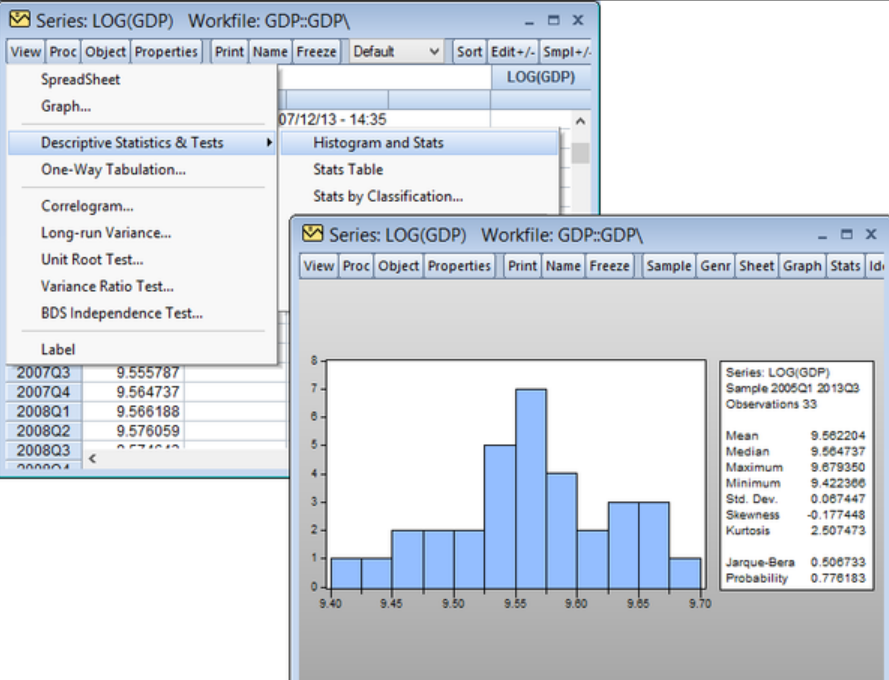
Task: Click the Sample toolbar button
Action: (x=669, y=266)
